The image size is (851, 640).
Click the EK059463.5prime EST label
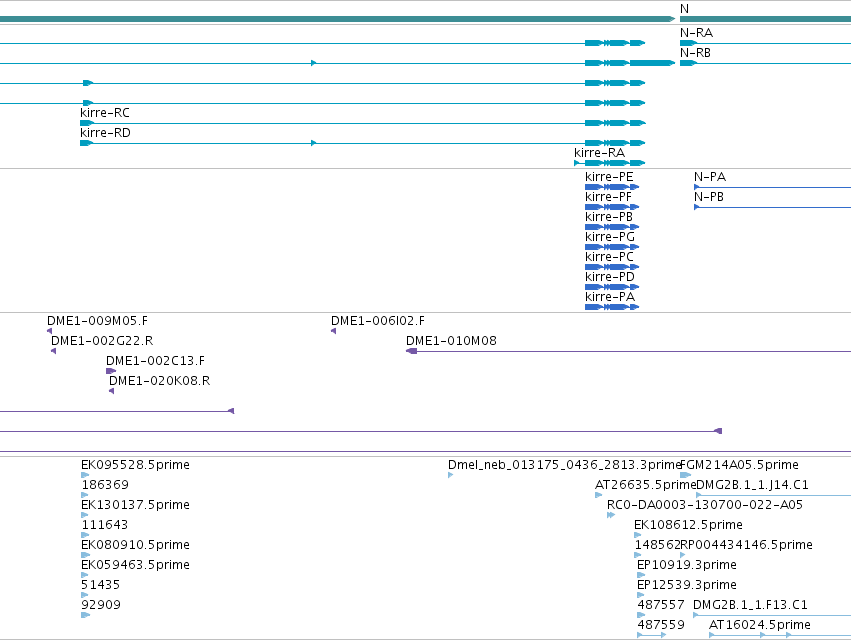point(135,565)
